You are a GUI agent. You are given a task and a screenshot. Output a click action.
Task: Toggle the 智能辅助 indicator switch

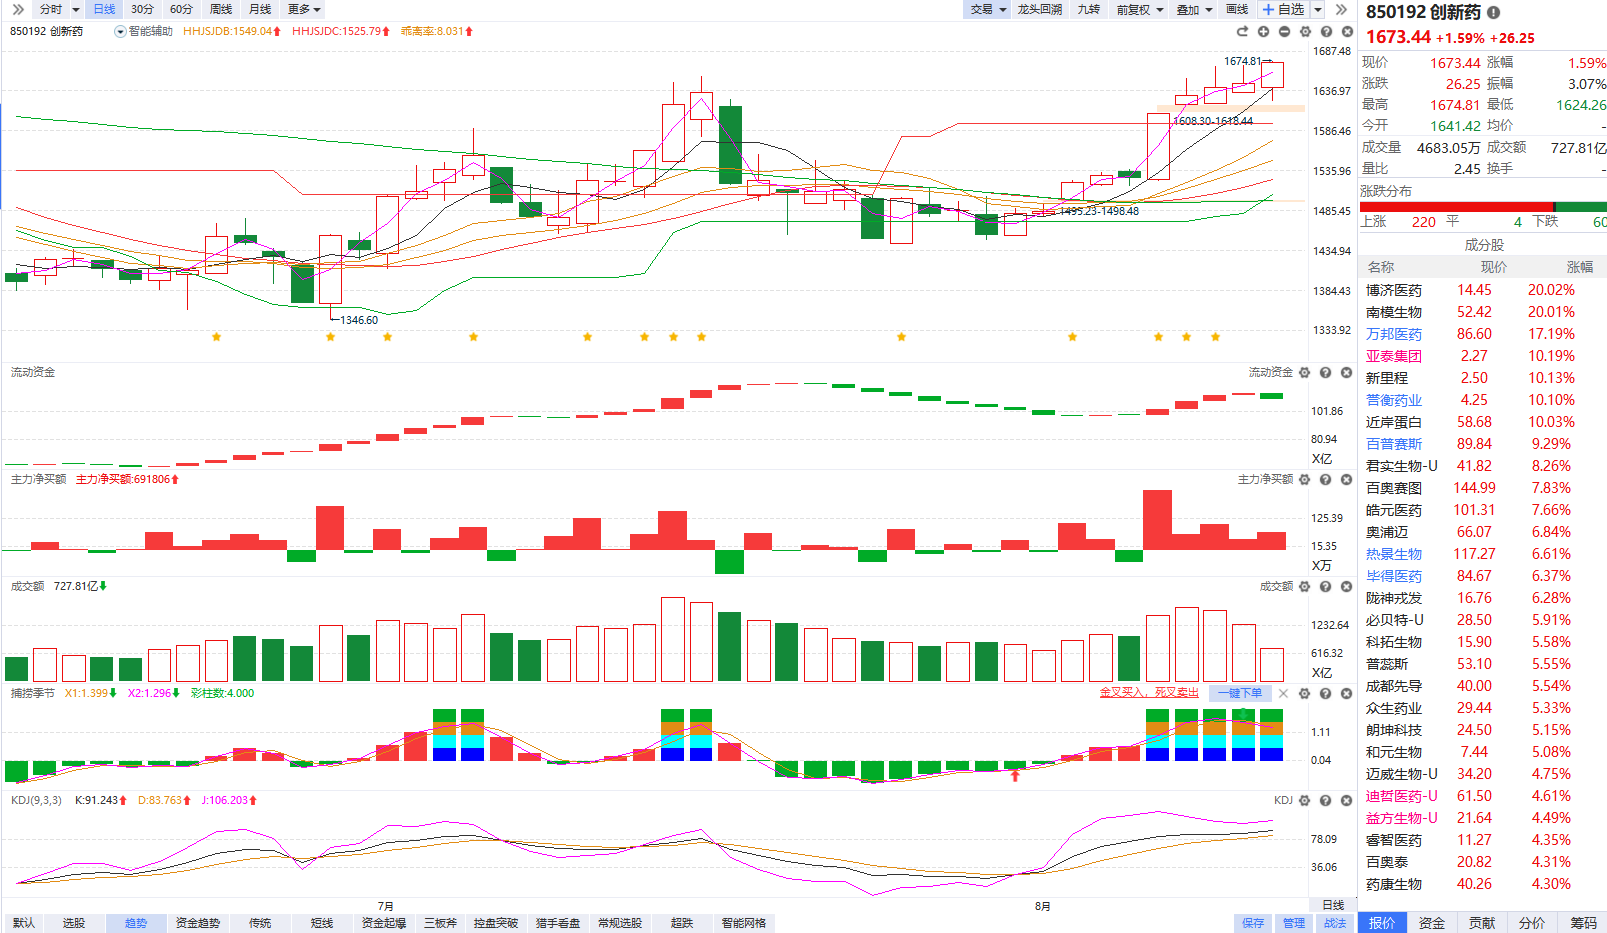click(121, 32)
